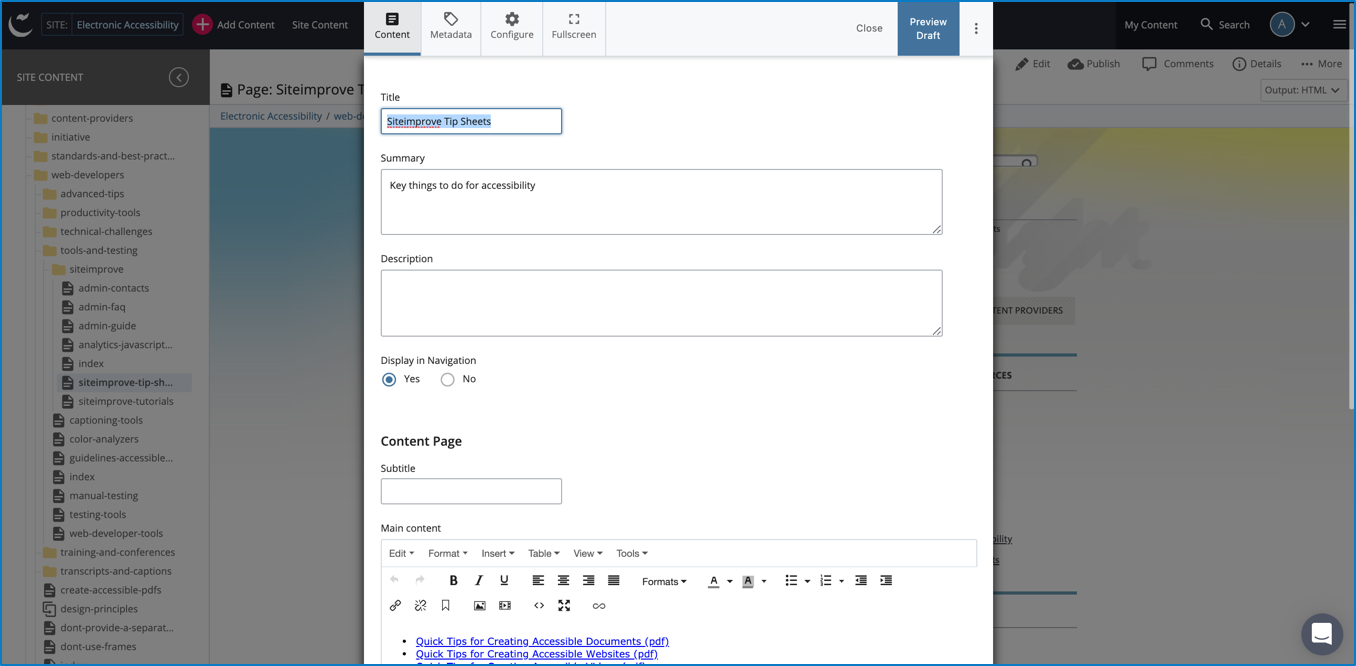Open the Tools menu dropdown
Viewport: 1356px width, 666px height.
[x=631, y=554]
